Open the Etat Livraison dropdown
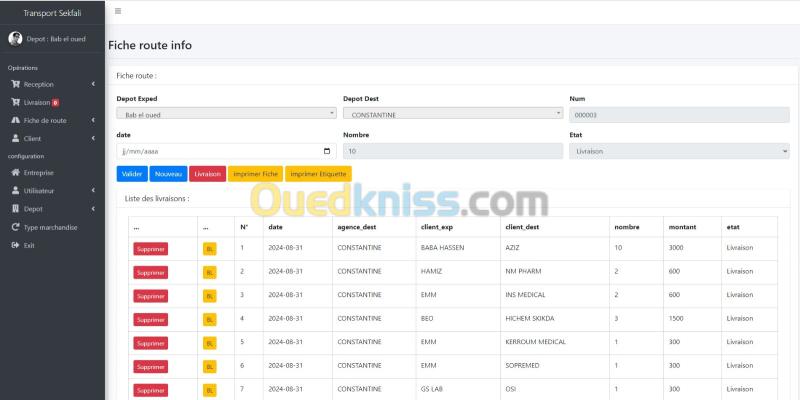The height and width of the screenshot is (400, 800). (x=679, y=151)
